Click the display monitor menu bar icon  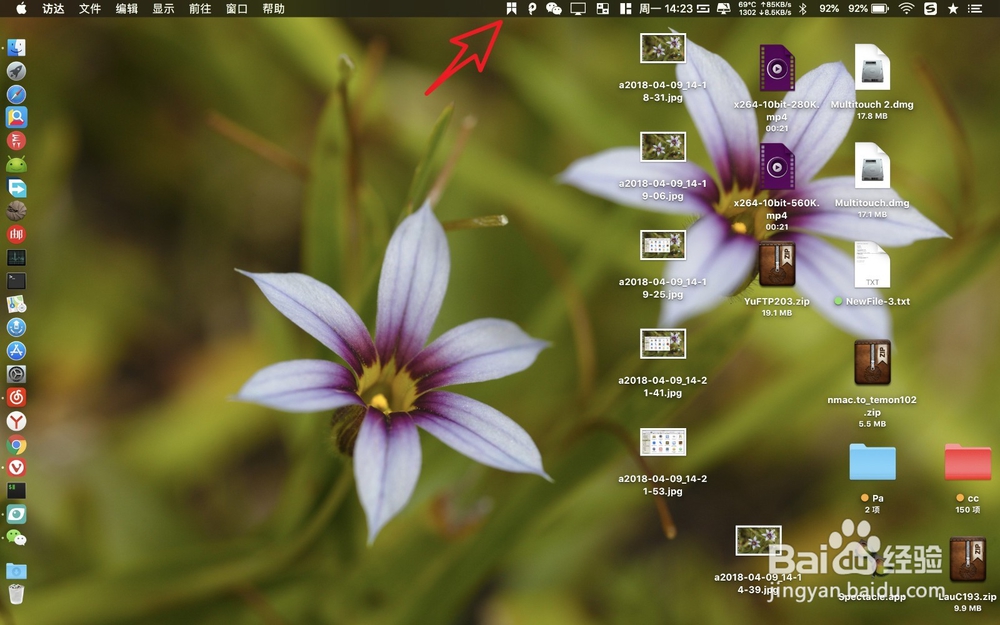pyautogui.click(x=578, y=8)
